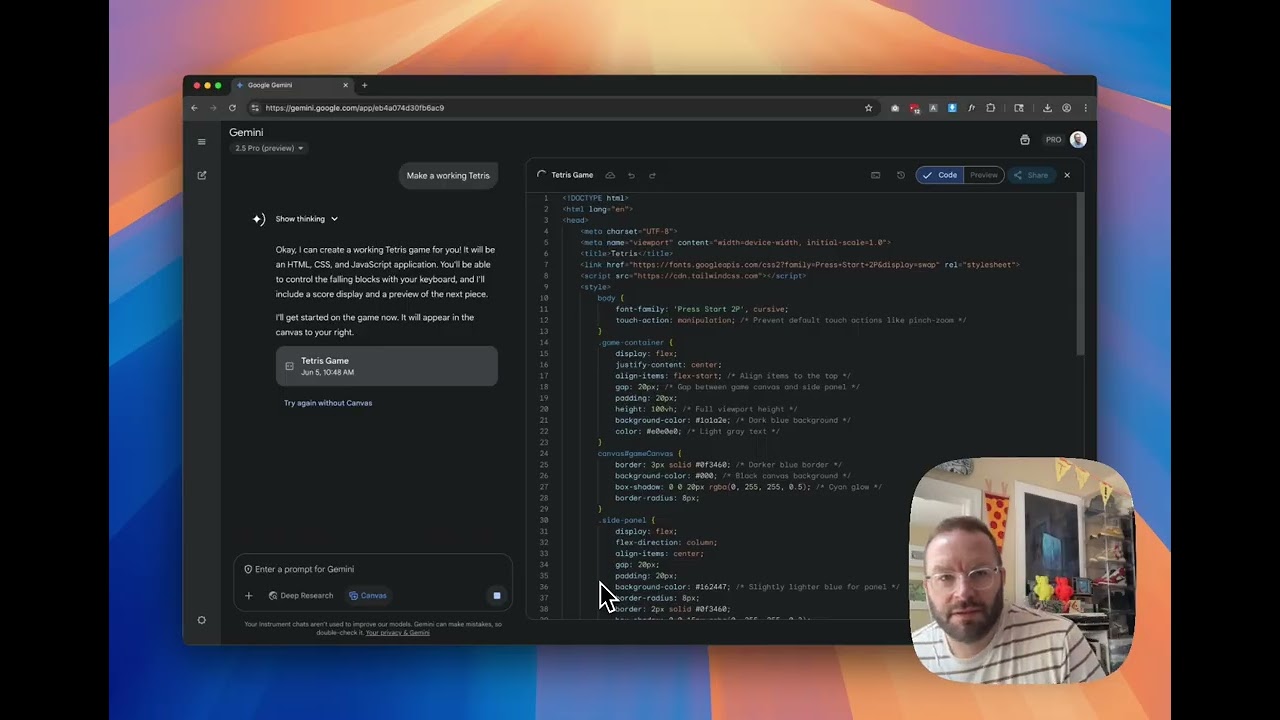1280x720 pixels.
Task: Open the browser side panel icon
Action: pyautogui.click(x=1019, y=108)
